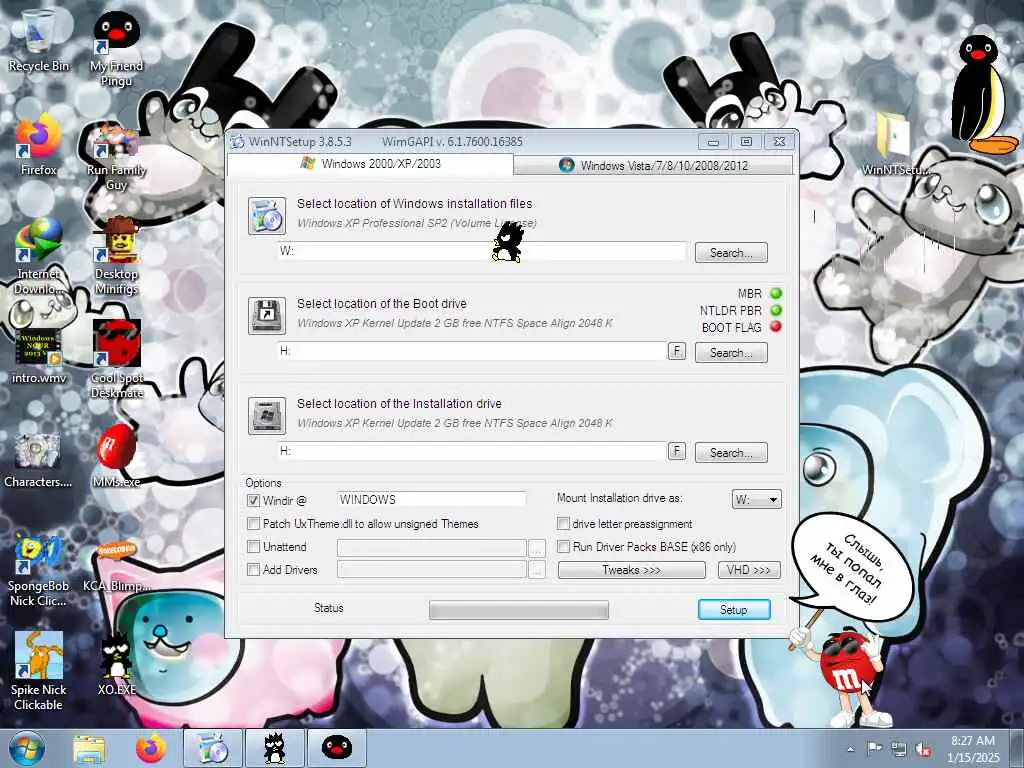
Task: Search for Windows installation files location
Action: pyautogui.click(x=731, y=253)
